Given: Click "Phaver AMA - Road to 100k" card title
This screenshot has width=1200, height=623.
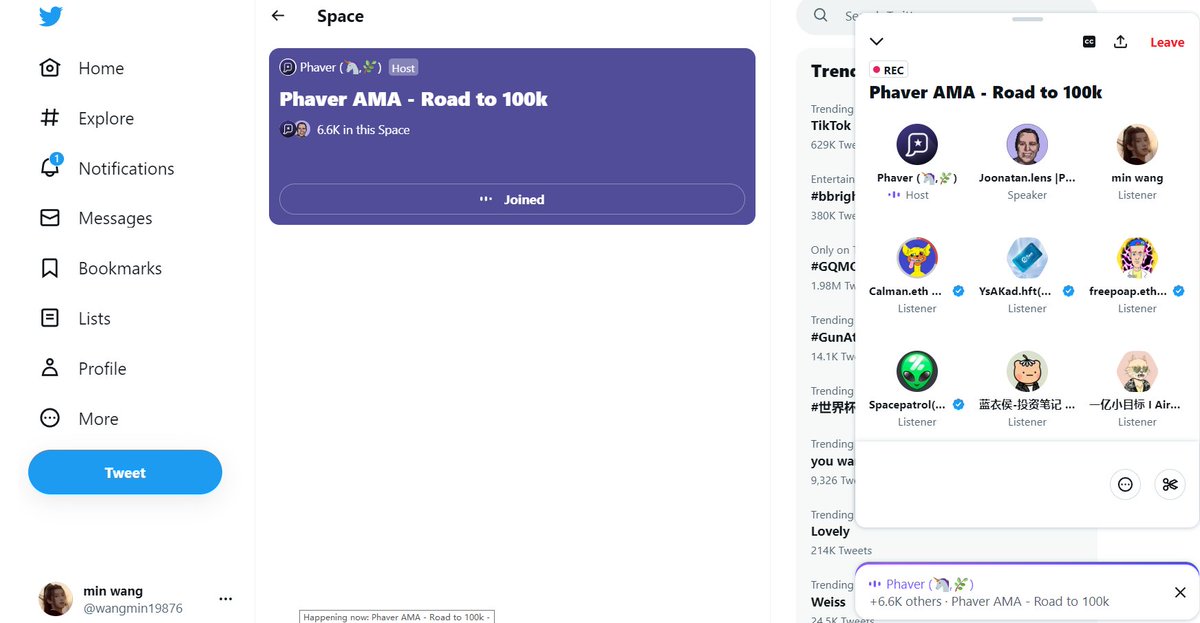Looking at the screenshot, I should click(413, 99).
